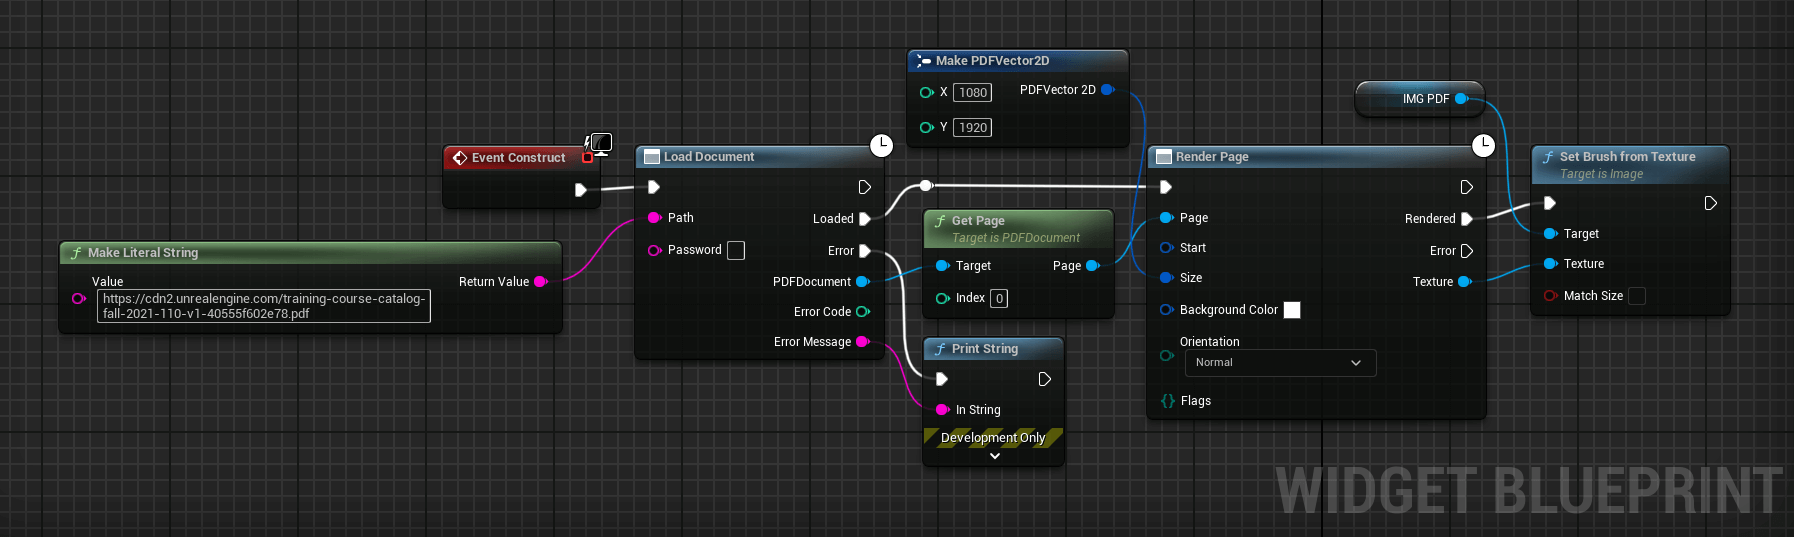
Task: Click the Orientation input pin
Action: pyautogui.click(x=1166, y=355)
